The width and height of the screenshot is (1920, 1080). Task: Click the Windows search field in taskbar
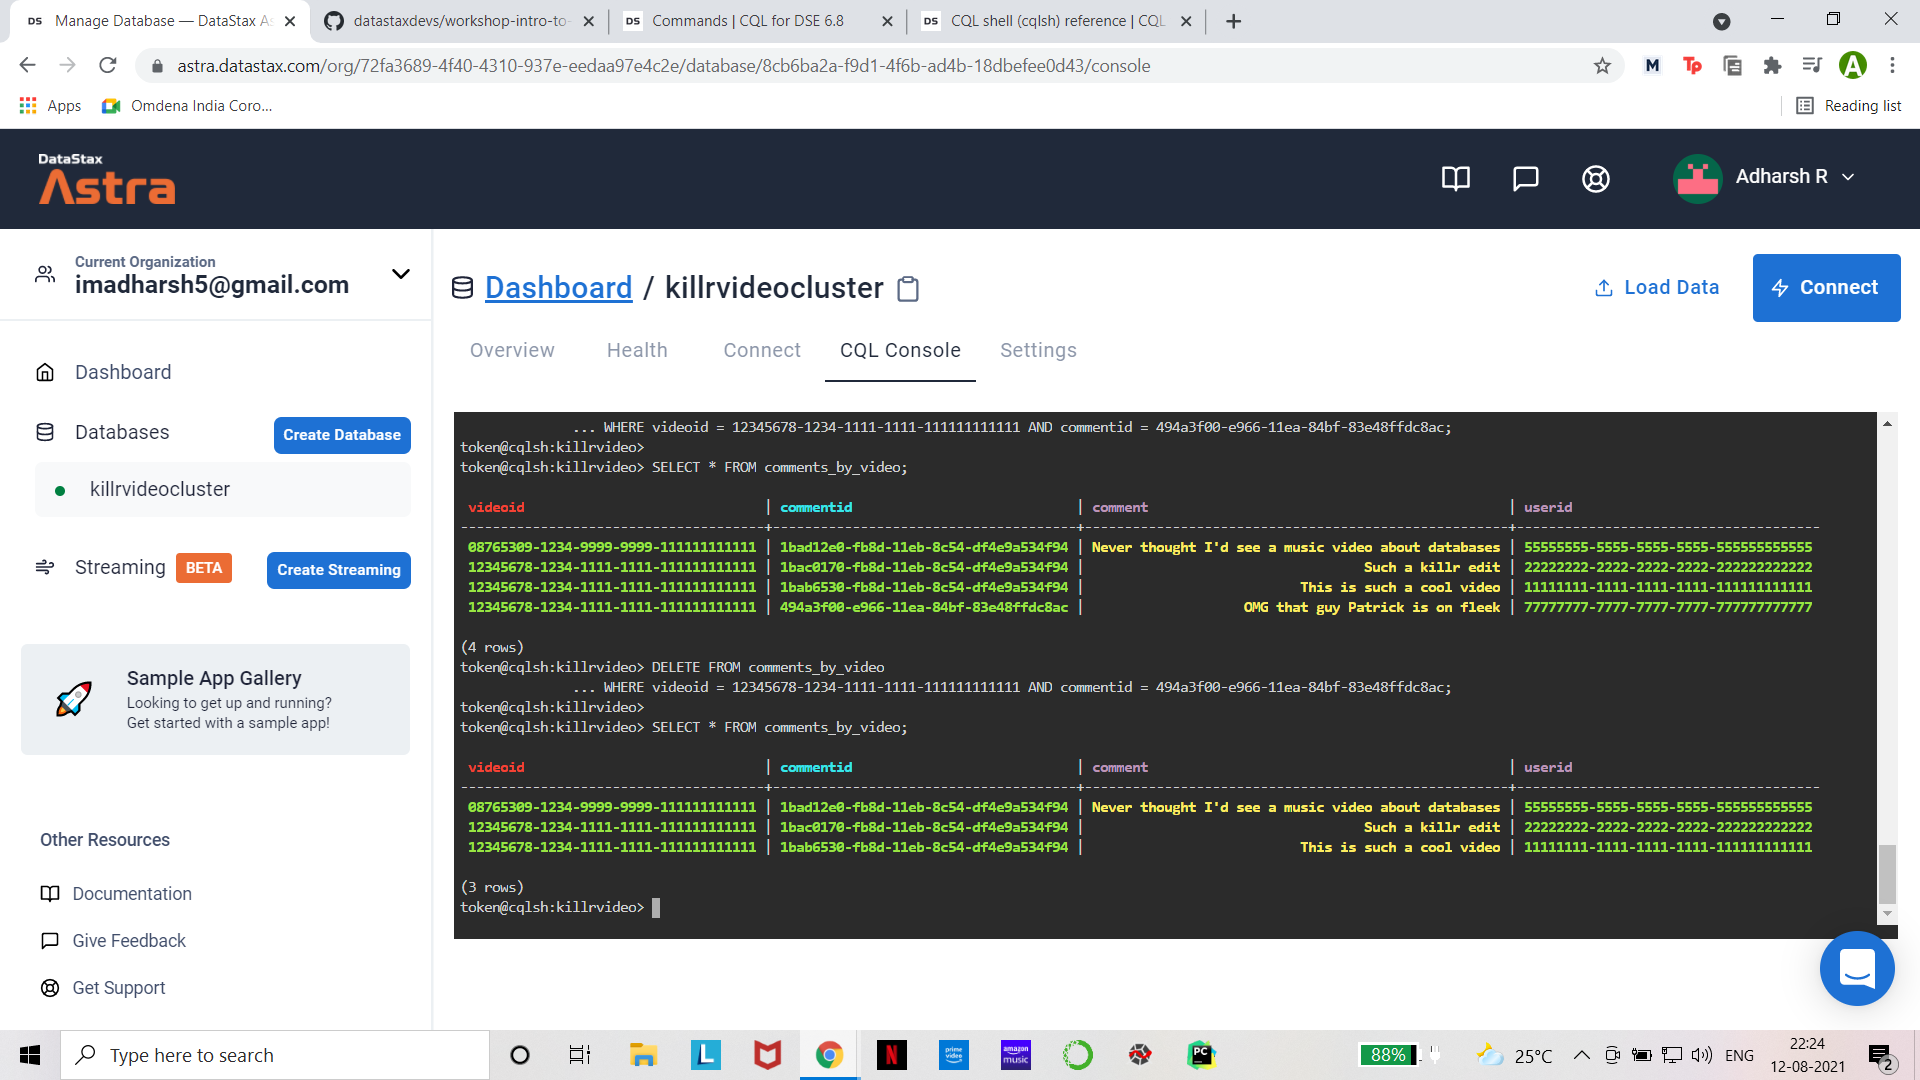(x=275, y=1054)
